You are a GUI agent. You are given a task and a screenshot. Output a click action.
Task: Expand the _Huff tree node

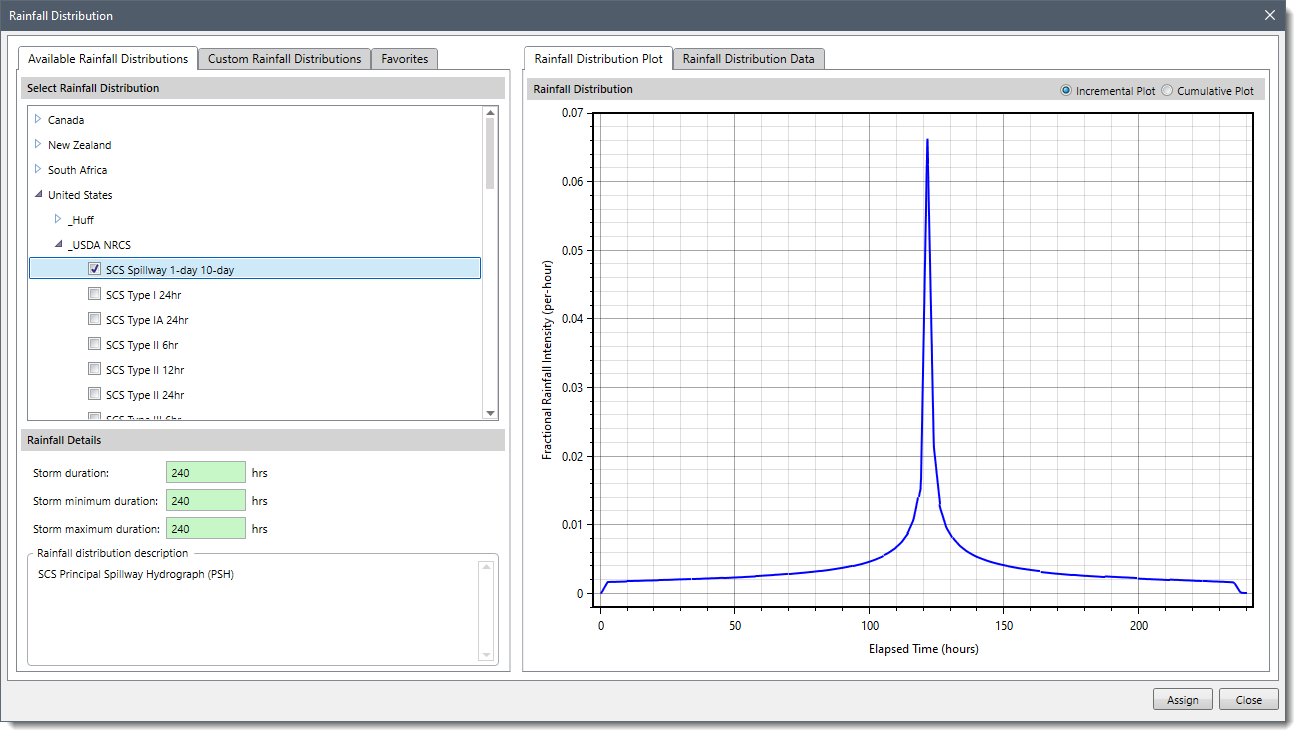(58, 219)
